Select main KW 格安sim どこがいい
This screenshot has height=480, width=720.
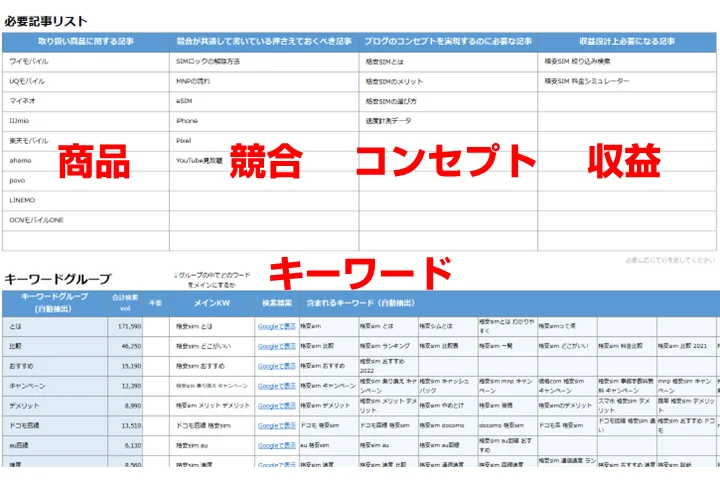[212, 346]
